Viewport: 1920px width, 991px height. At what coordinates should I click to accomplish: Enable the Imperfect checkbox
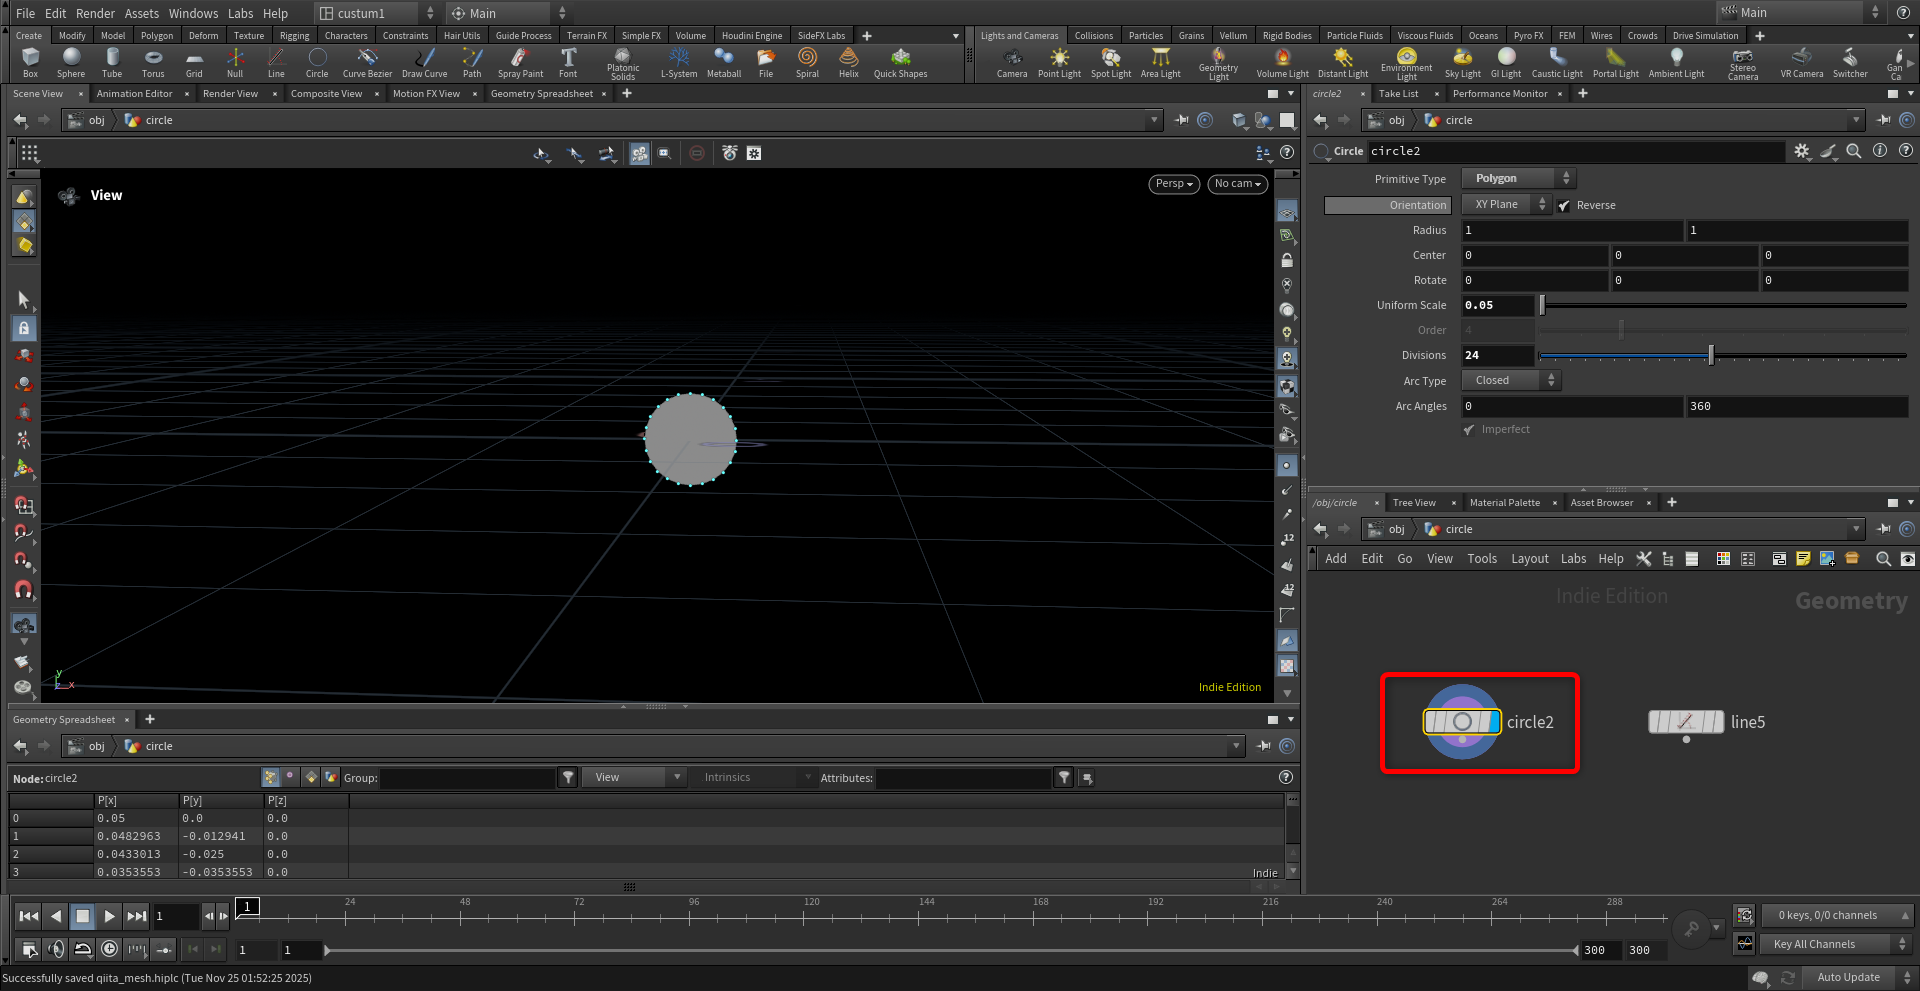point(1469,430)
